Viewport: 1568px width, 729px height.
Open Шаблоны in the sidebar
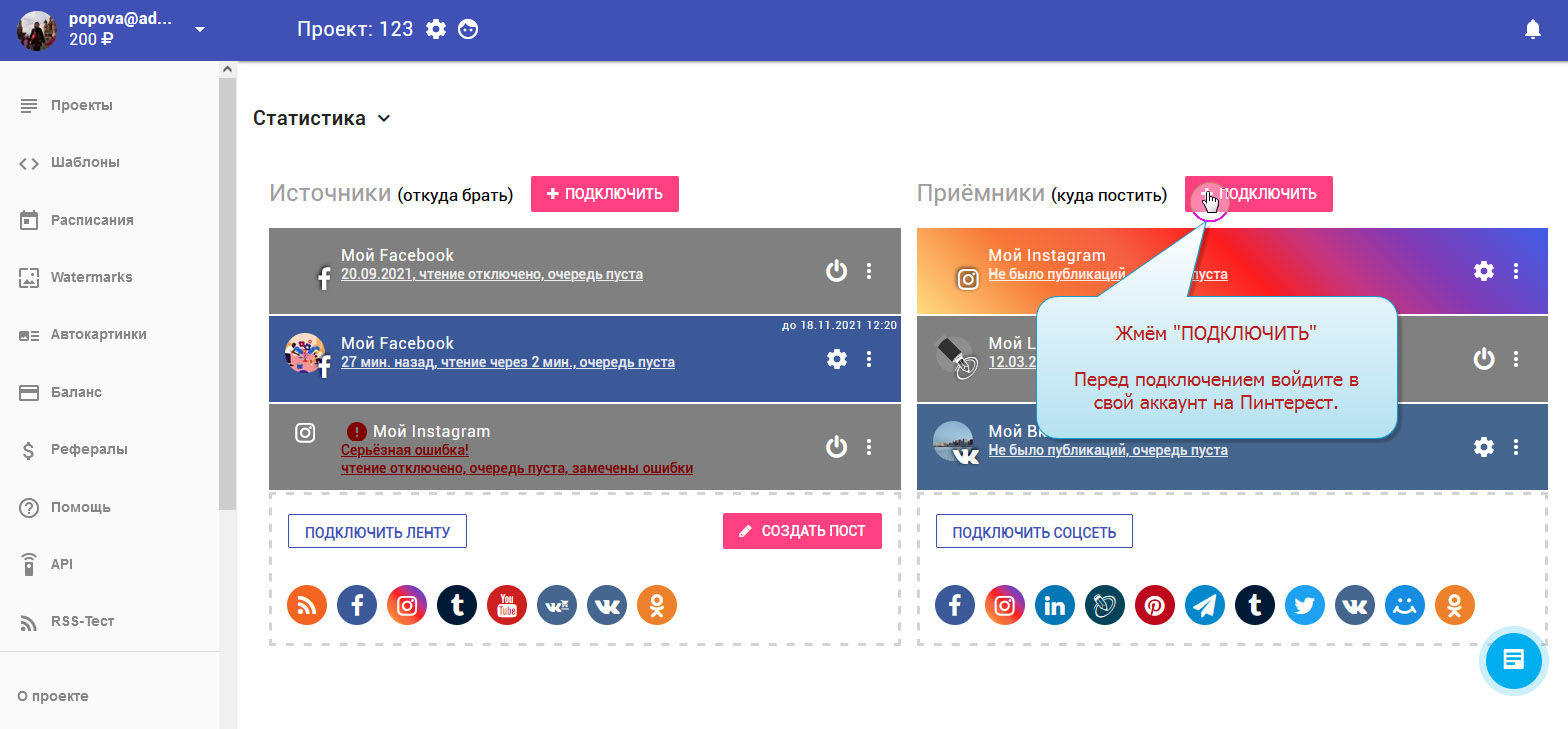click(85, 163)
